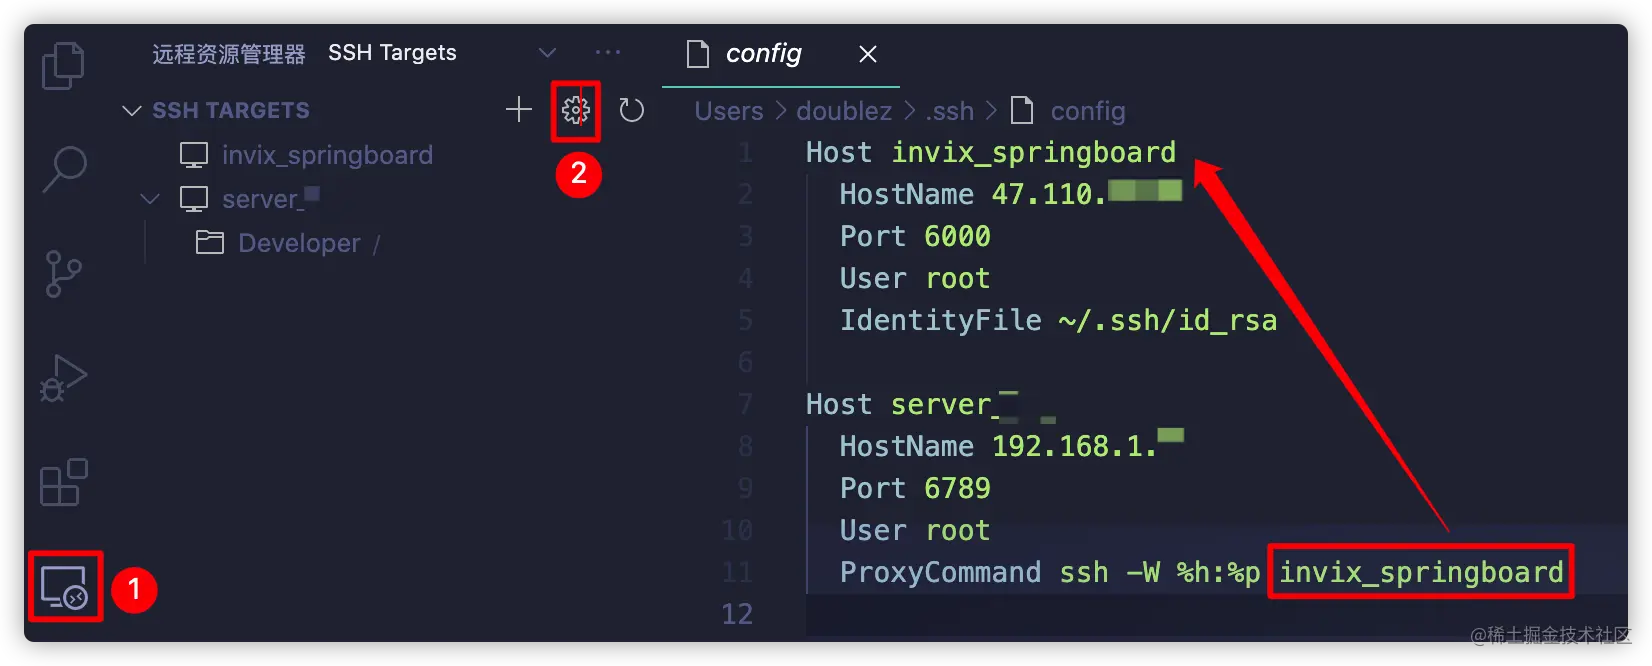Open the panel more actions ellipsis
The image size is (1652, 666).
tap(608, 53)
